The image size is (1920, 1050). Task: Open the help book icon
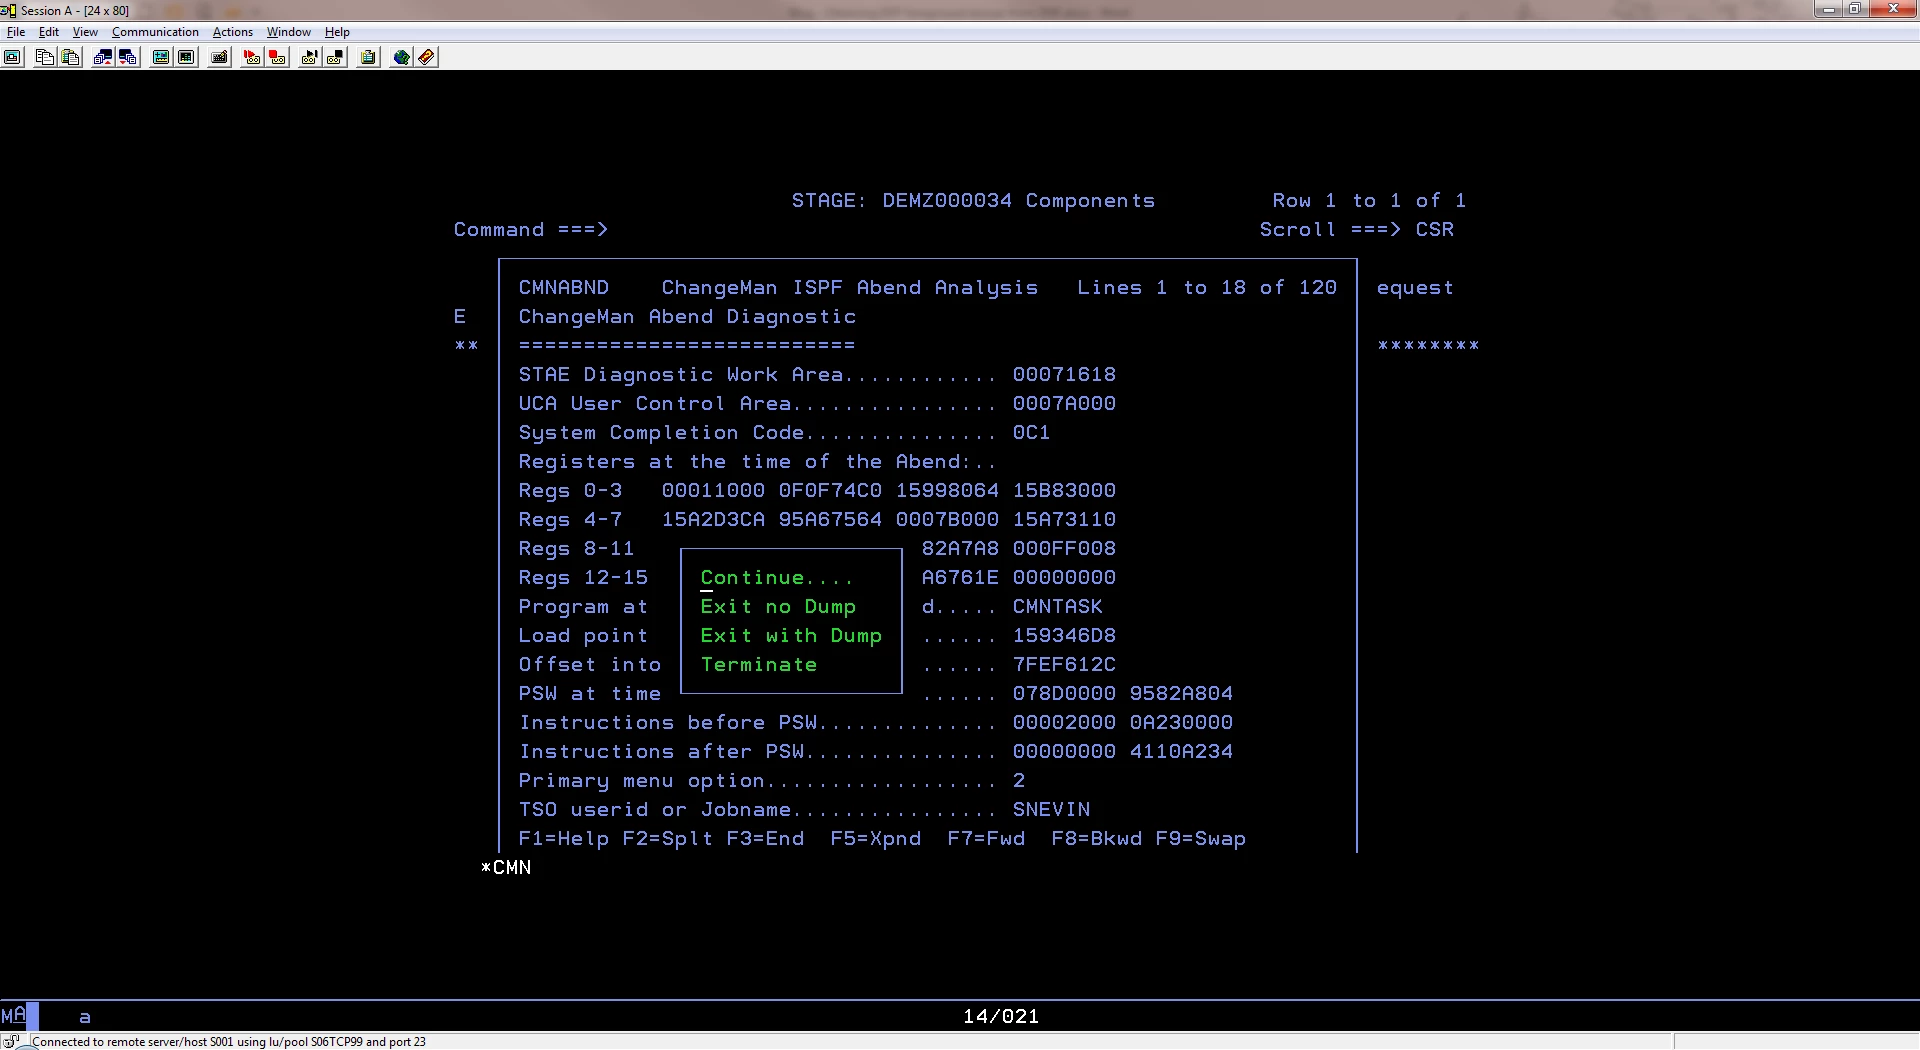[427, 57]
